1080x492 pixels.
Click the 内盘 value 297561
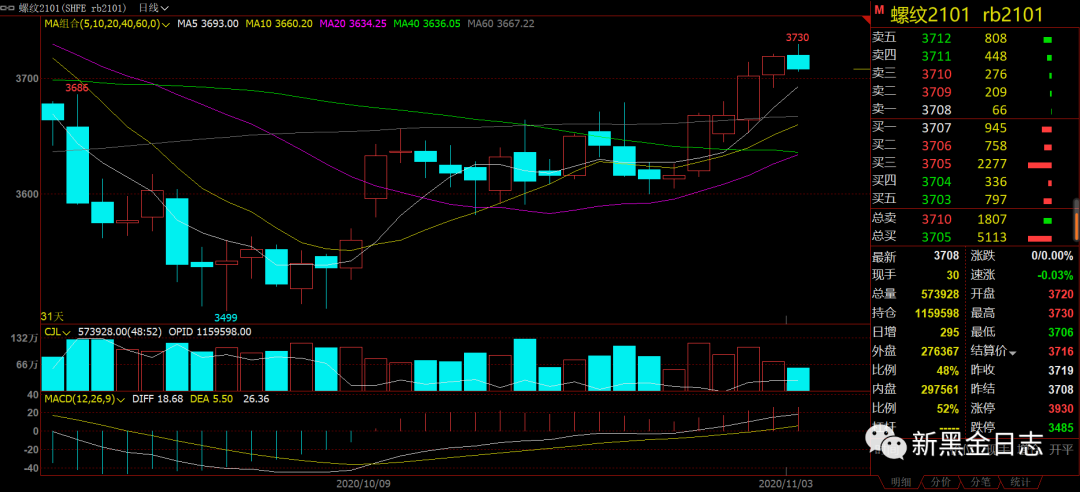[940, 390]
